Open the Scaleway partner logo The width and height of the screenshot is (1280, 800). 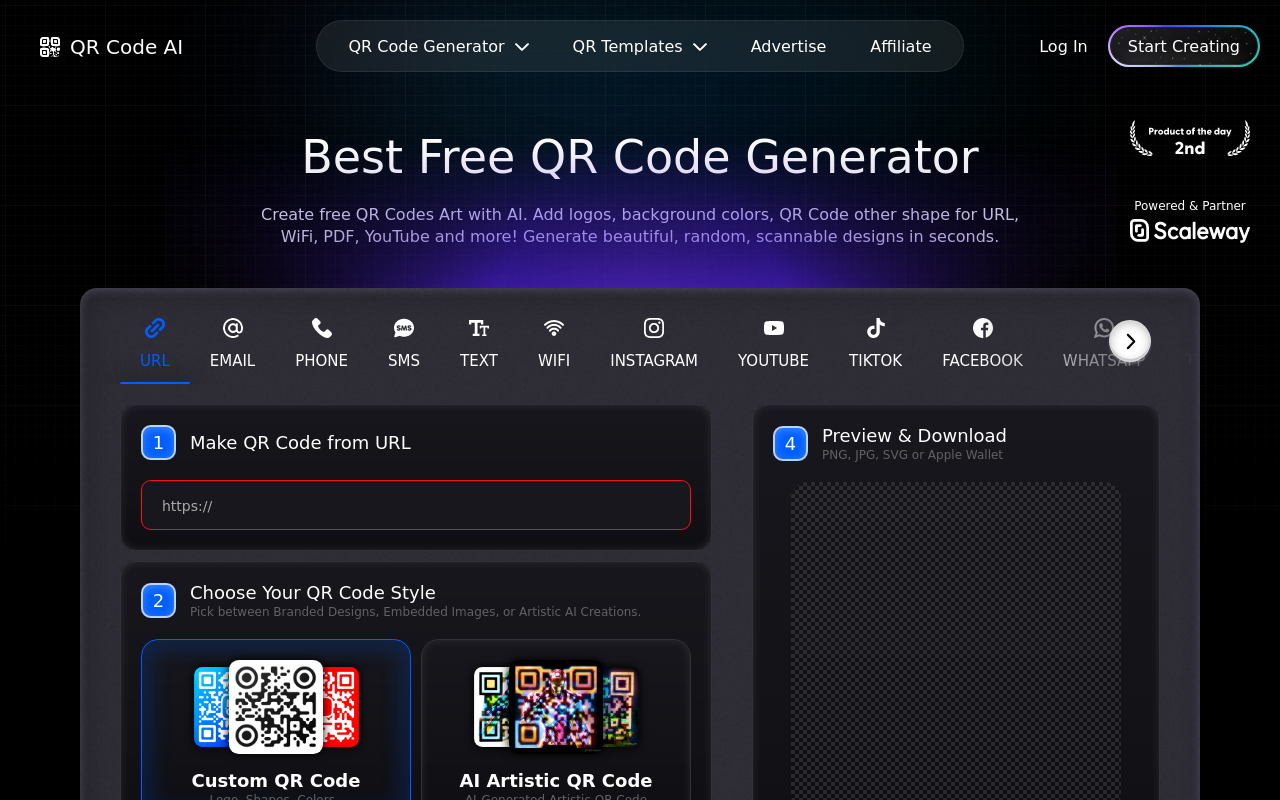1190,231
